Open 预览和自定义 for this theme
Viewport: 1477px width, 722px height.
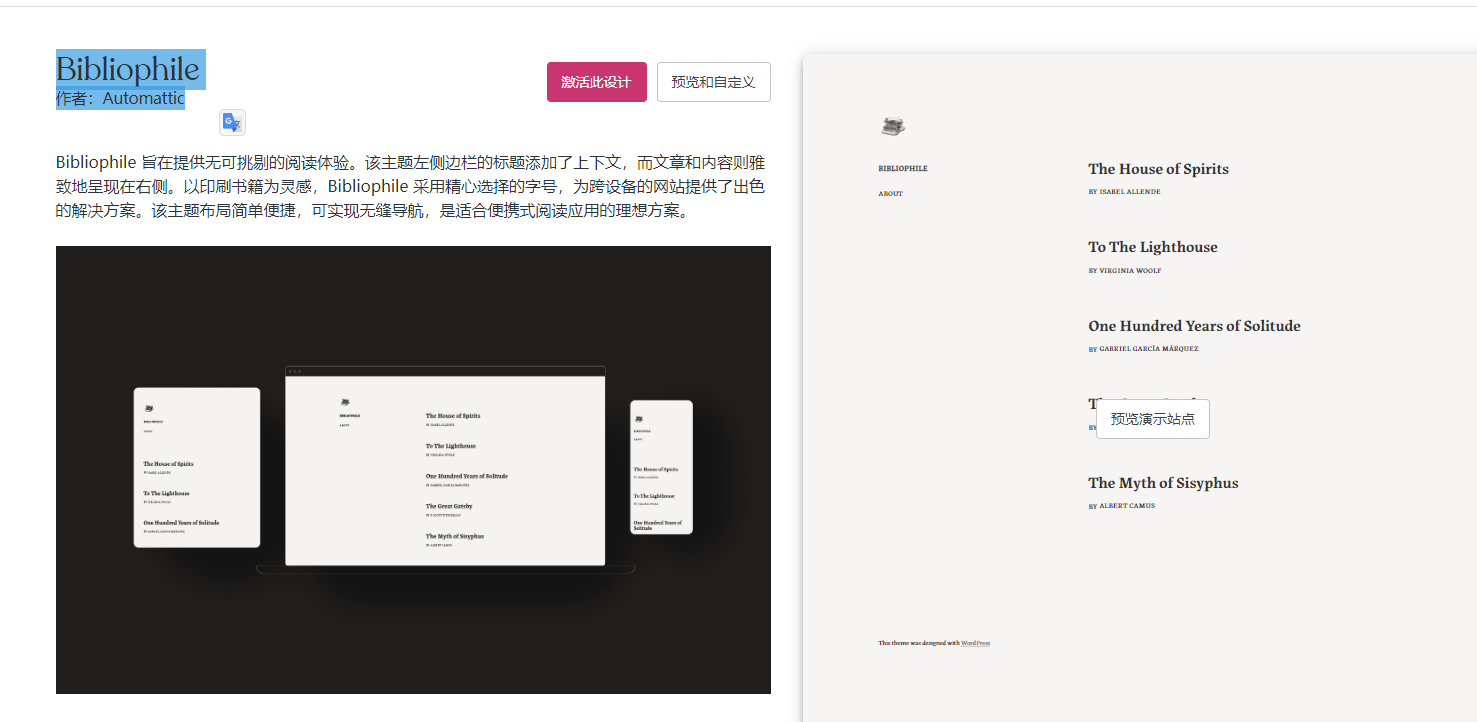click(714, 82)
